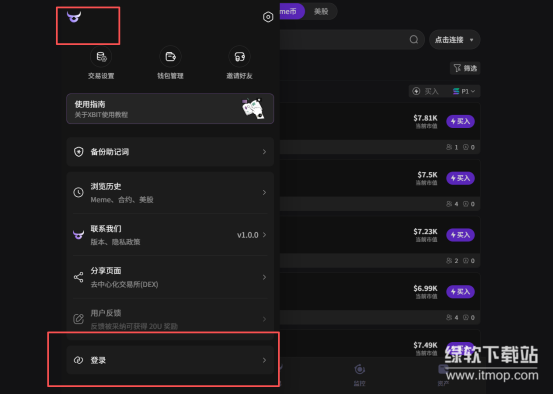Click the link icon beside 登录
Image resolution: width=553 pixels, height=395 pixels.
pyautogui.click(x=78, y=360)
